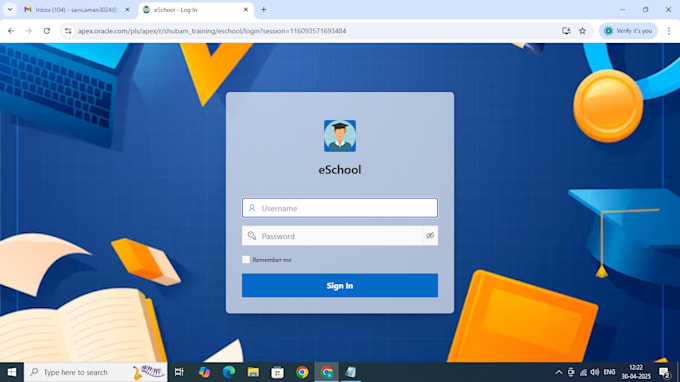View site information icon
The image size is (680, 382).
[x=68, y=31]
